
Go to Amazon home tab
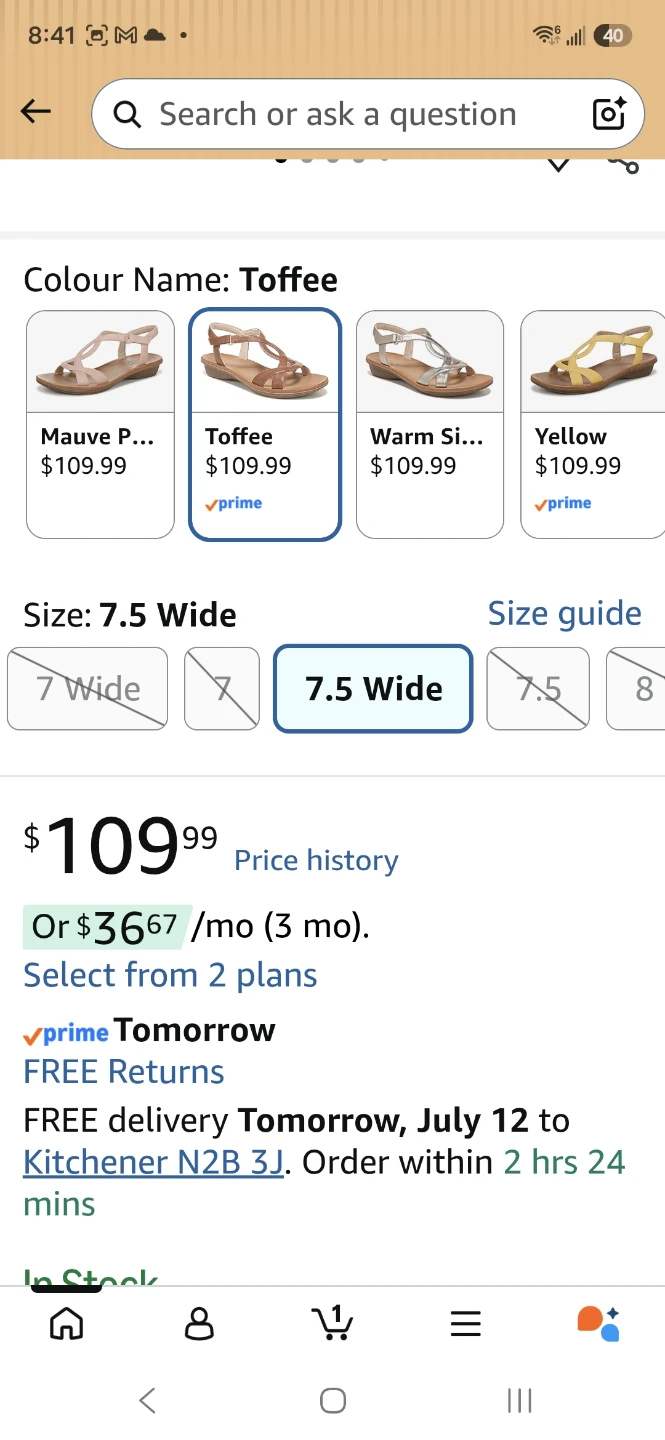(66, 1323)
